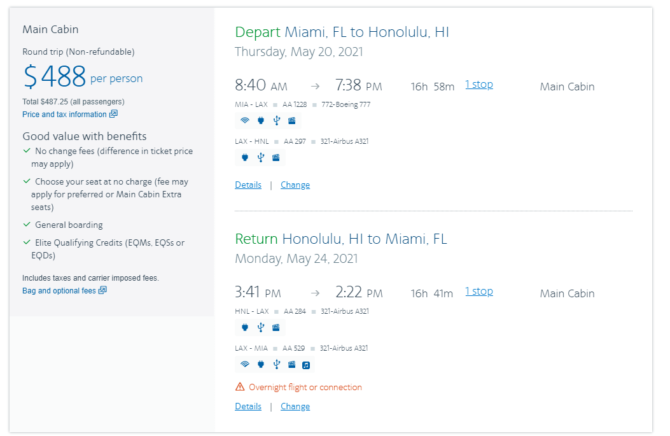Click USB icon for flight AA 1228
This screenshot has width=670, height=436.
pyautogui.click(x=276, y=121)
